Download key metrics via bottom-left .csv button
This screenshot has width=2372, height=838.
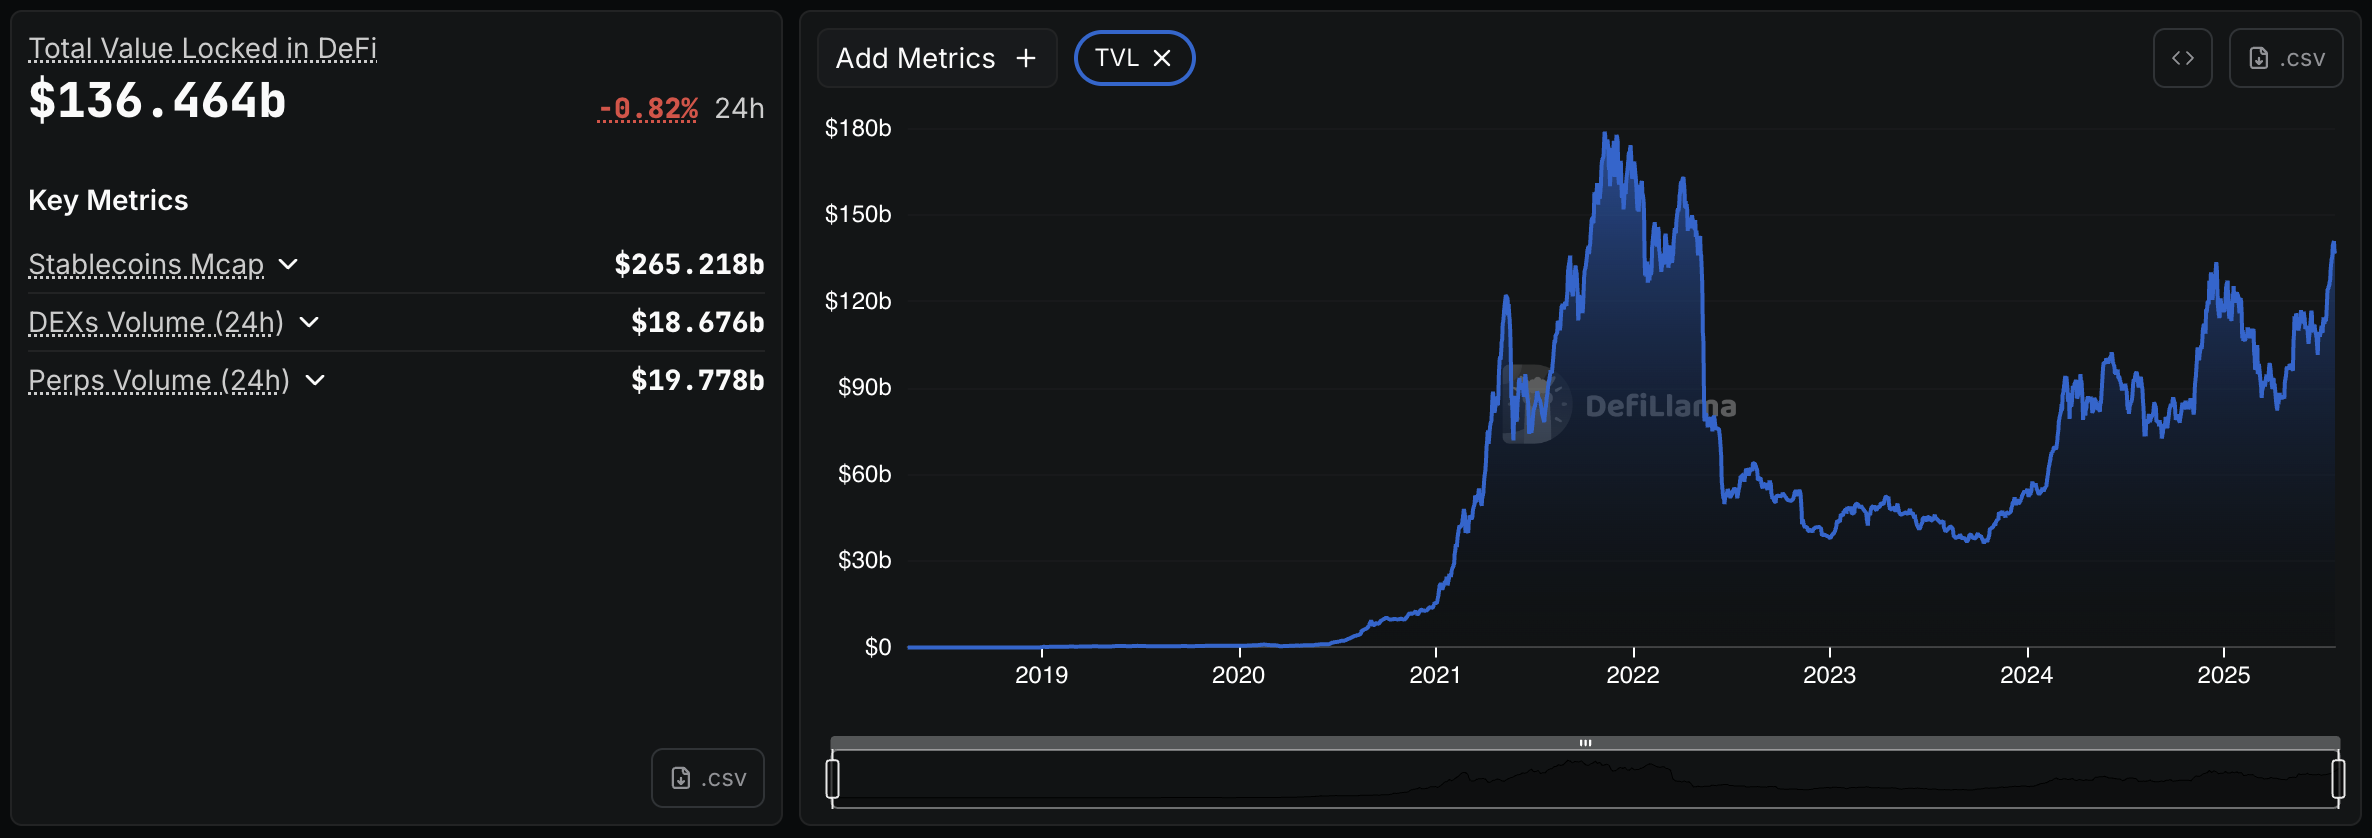pos(708,778)
